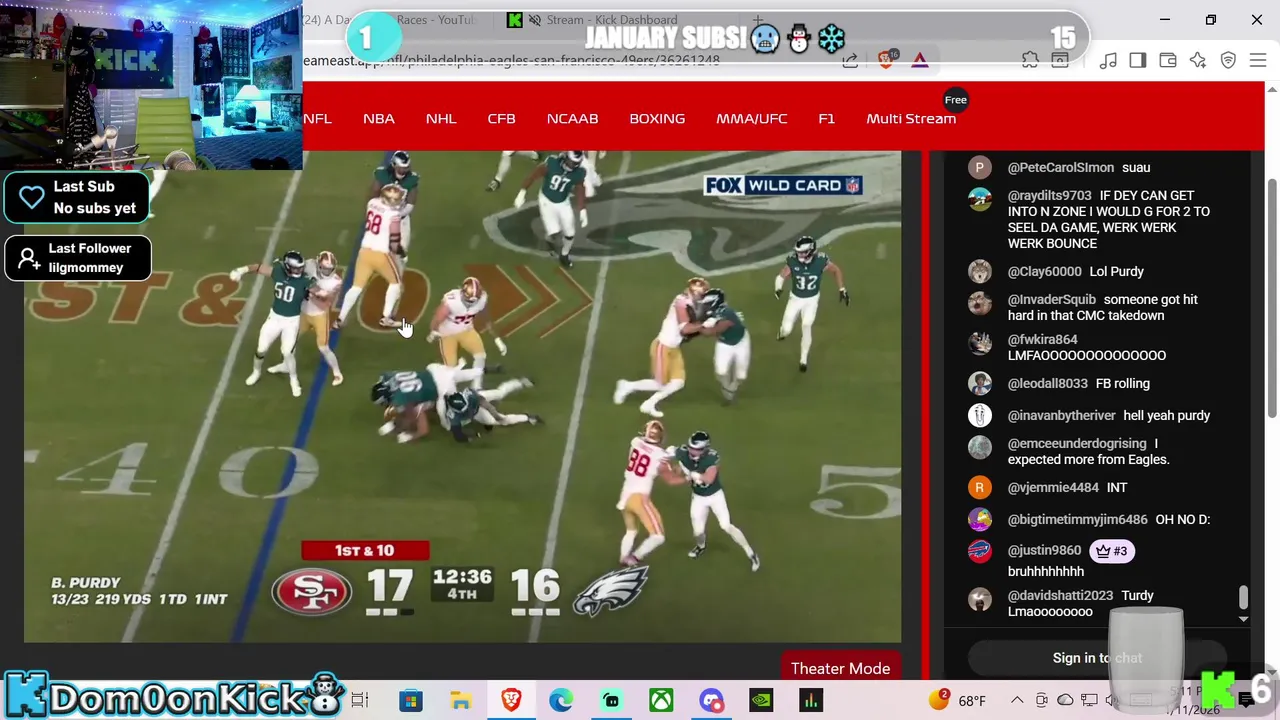The width and height of the screenshot is (1280, 720).
Task: Click username @emceeunderdogrising in chat
Action: pos(1077,443)
